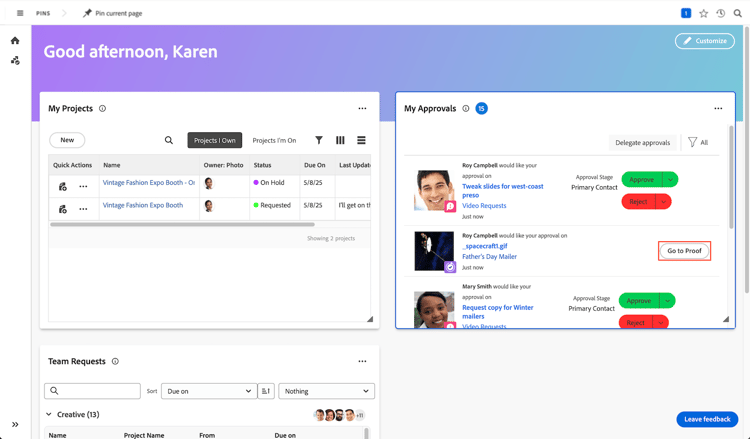This screenshot has height=439, width=750.
Task: Approve Tweak slides for west-coast preso
Action: 641,179
